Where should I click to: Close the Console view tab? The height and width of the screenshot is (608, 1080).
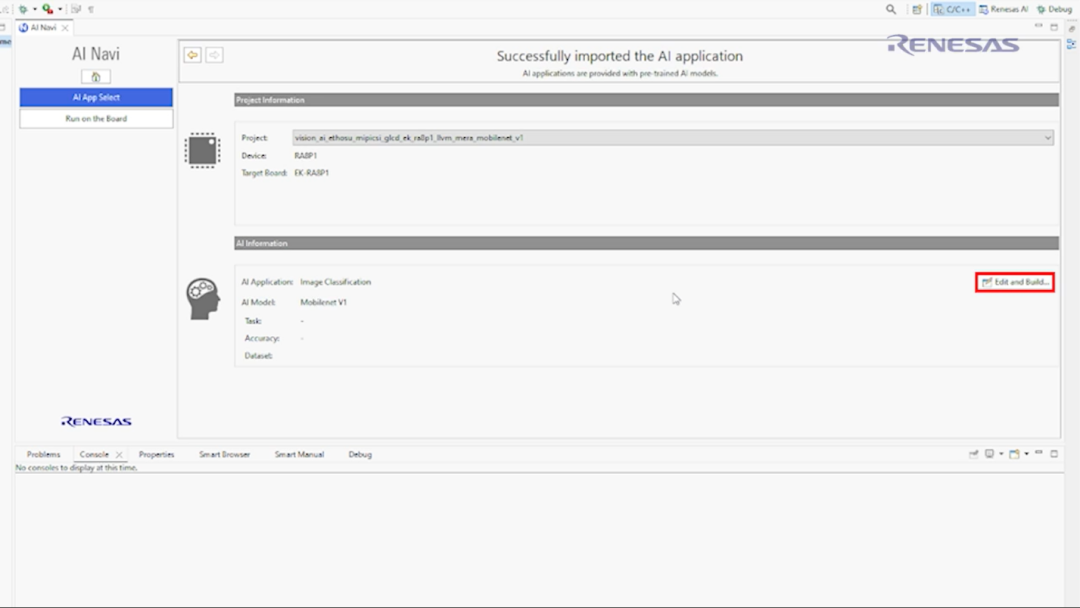(119, 454)
